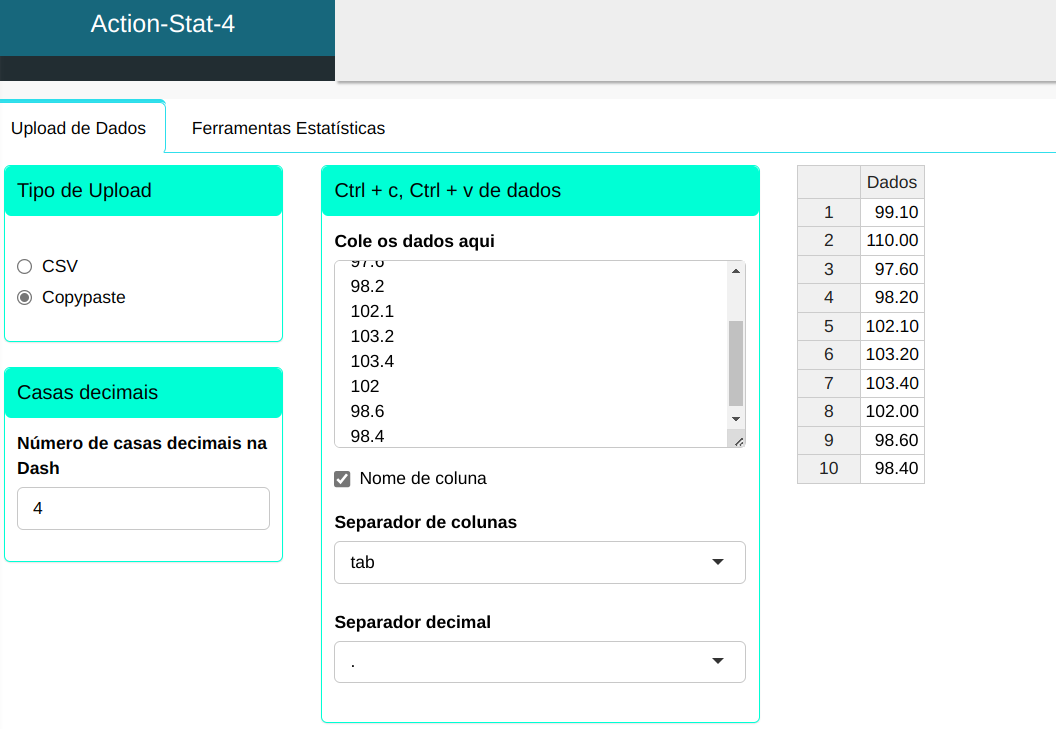Click the scroll up arrow in data textarea
The width and height of the screenshot is (1056, 729).
(x=736, y=271)
